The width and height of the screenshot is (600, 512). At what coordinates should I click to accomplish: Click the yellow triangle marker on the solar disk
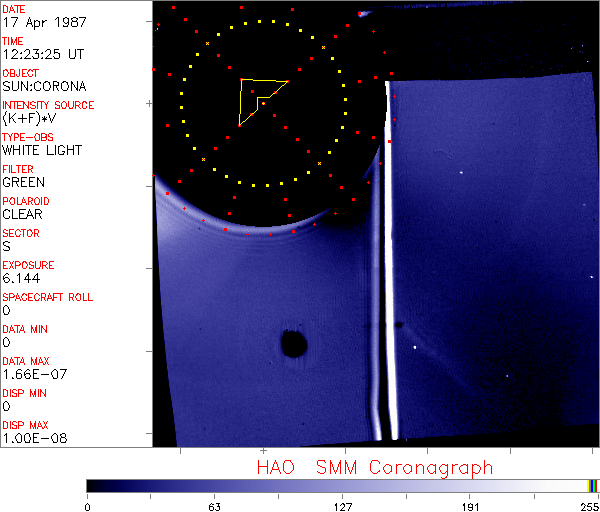click(x=258, y=98)
